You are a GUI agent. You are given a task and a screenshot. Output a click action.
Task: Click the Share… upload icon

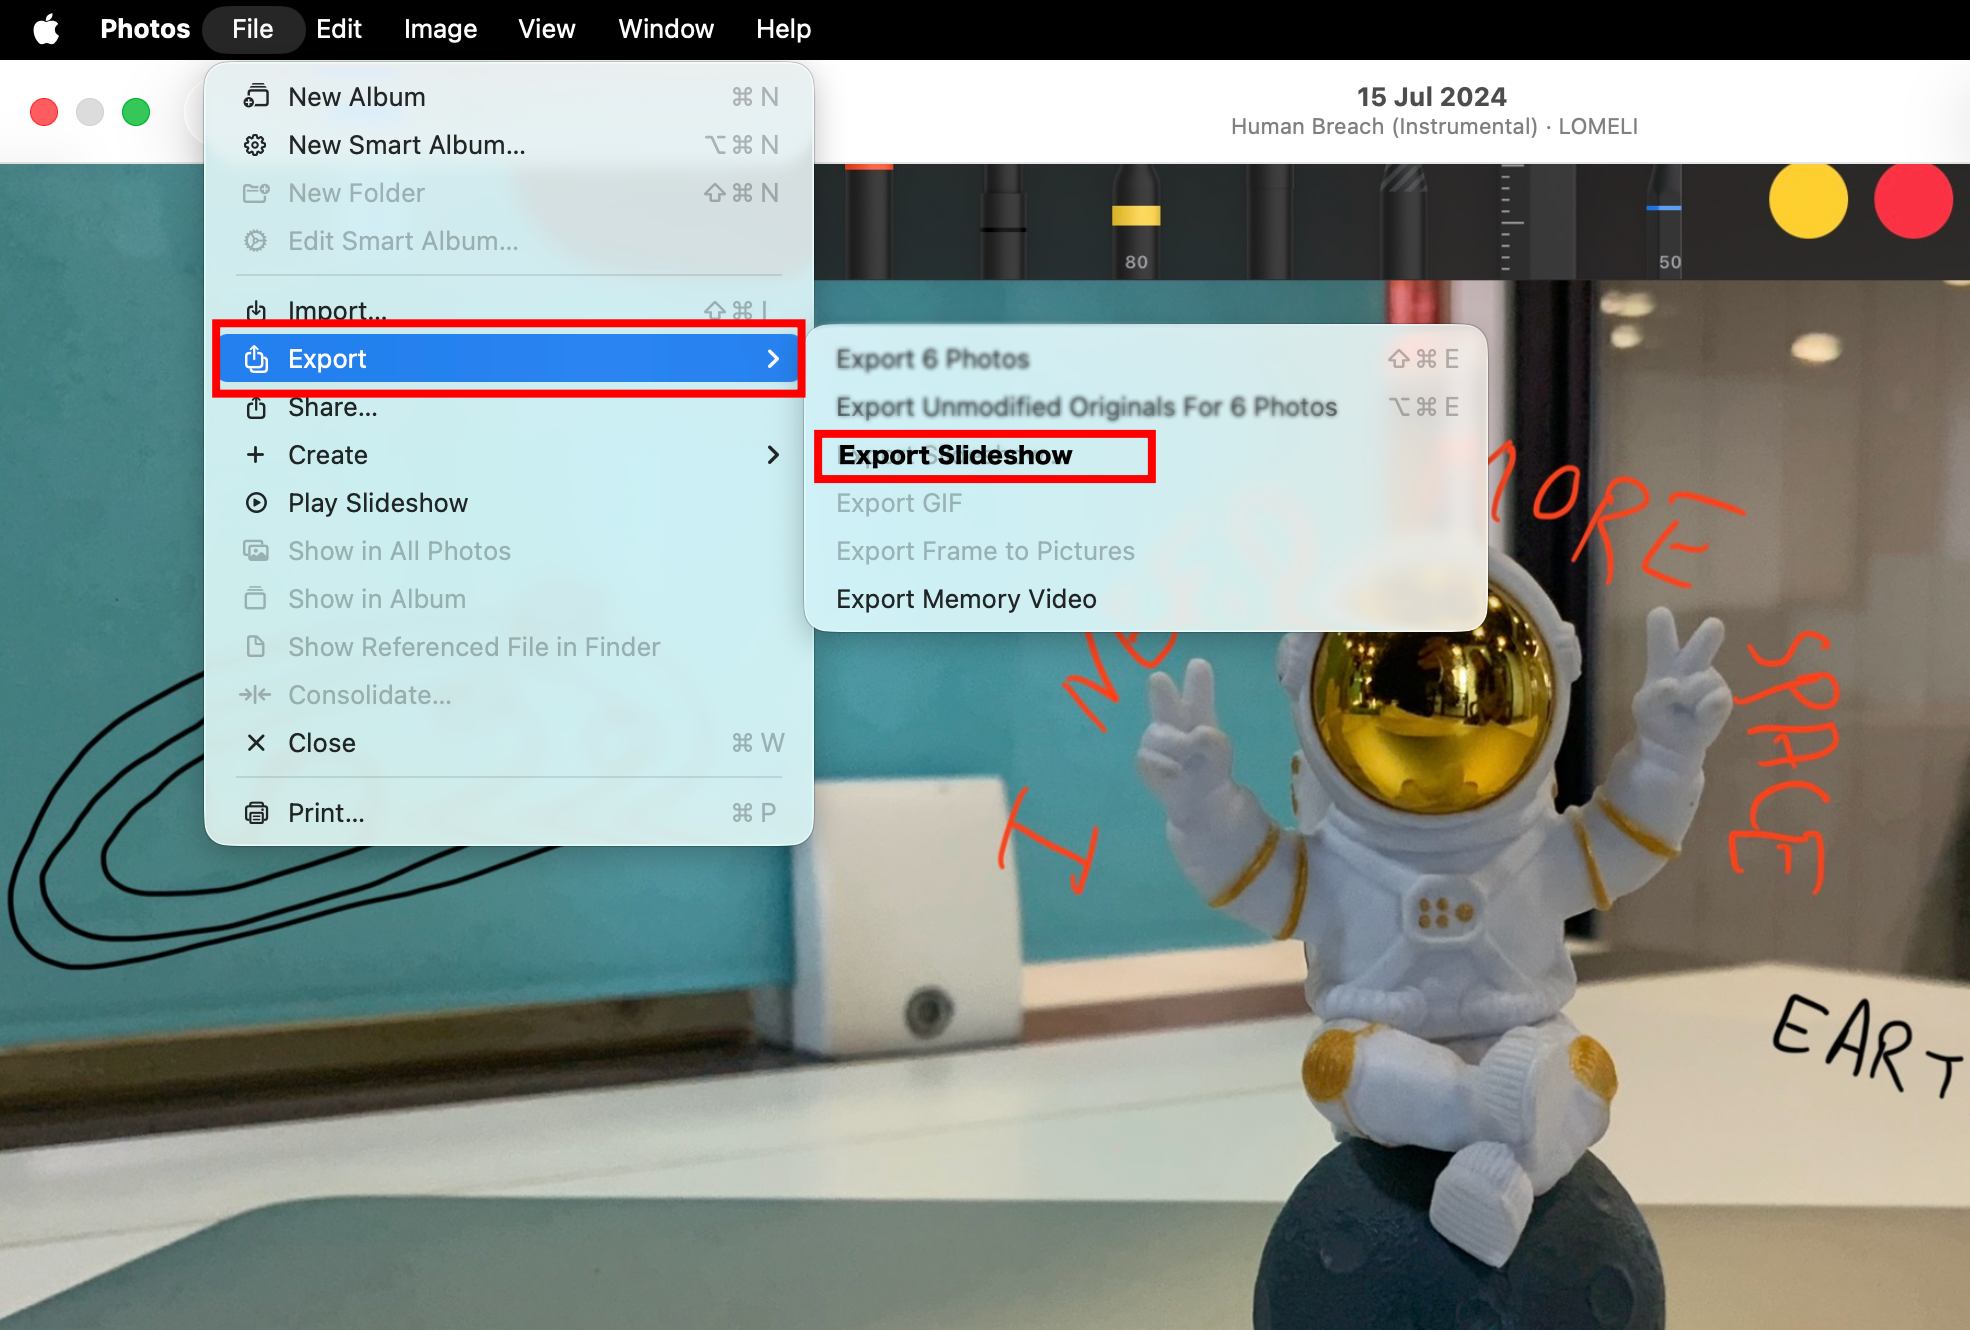[x=256, y=407]
